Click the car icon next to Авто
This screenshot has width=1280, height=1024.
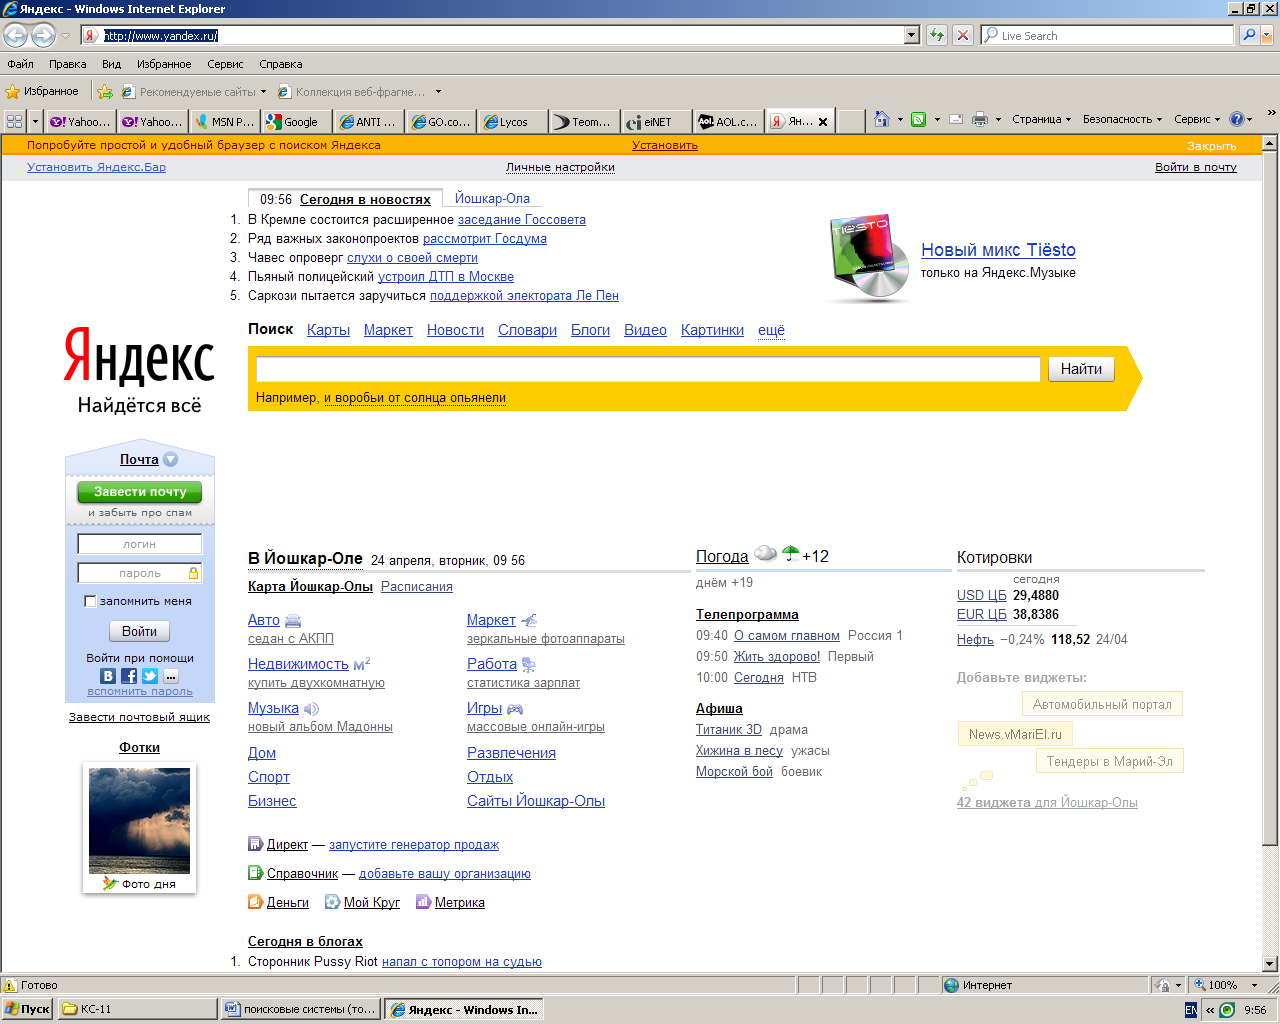293,621
